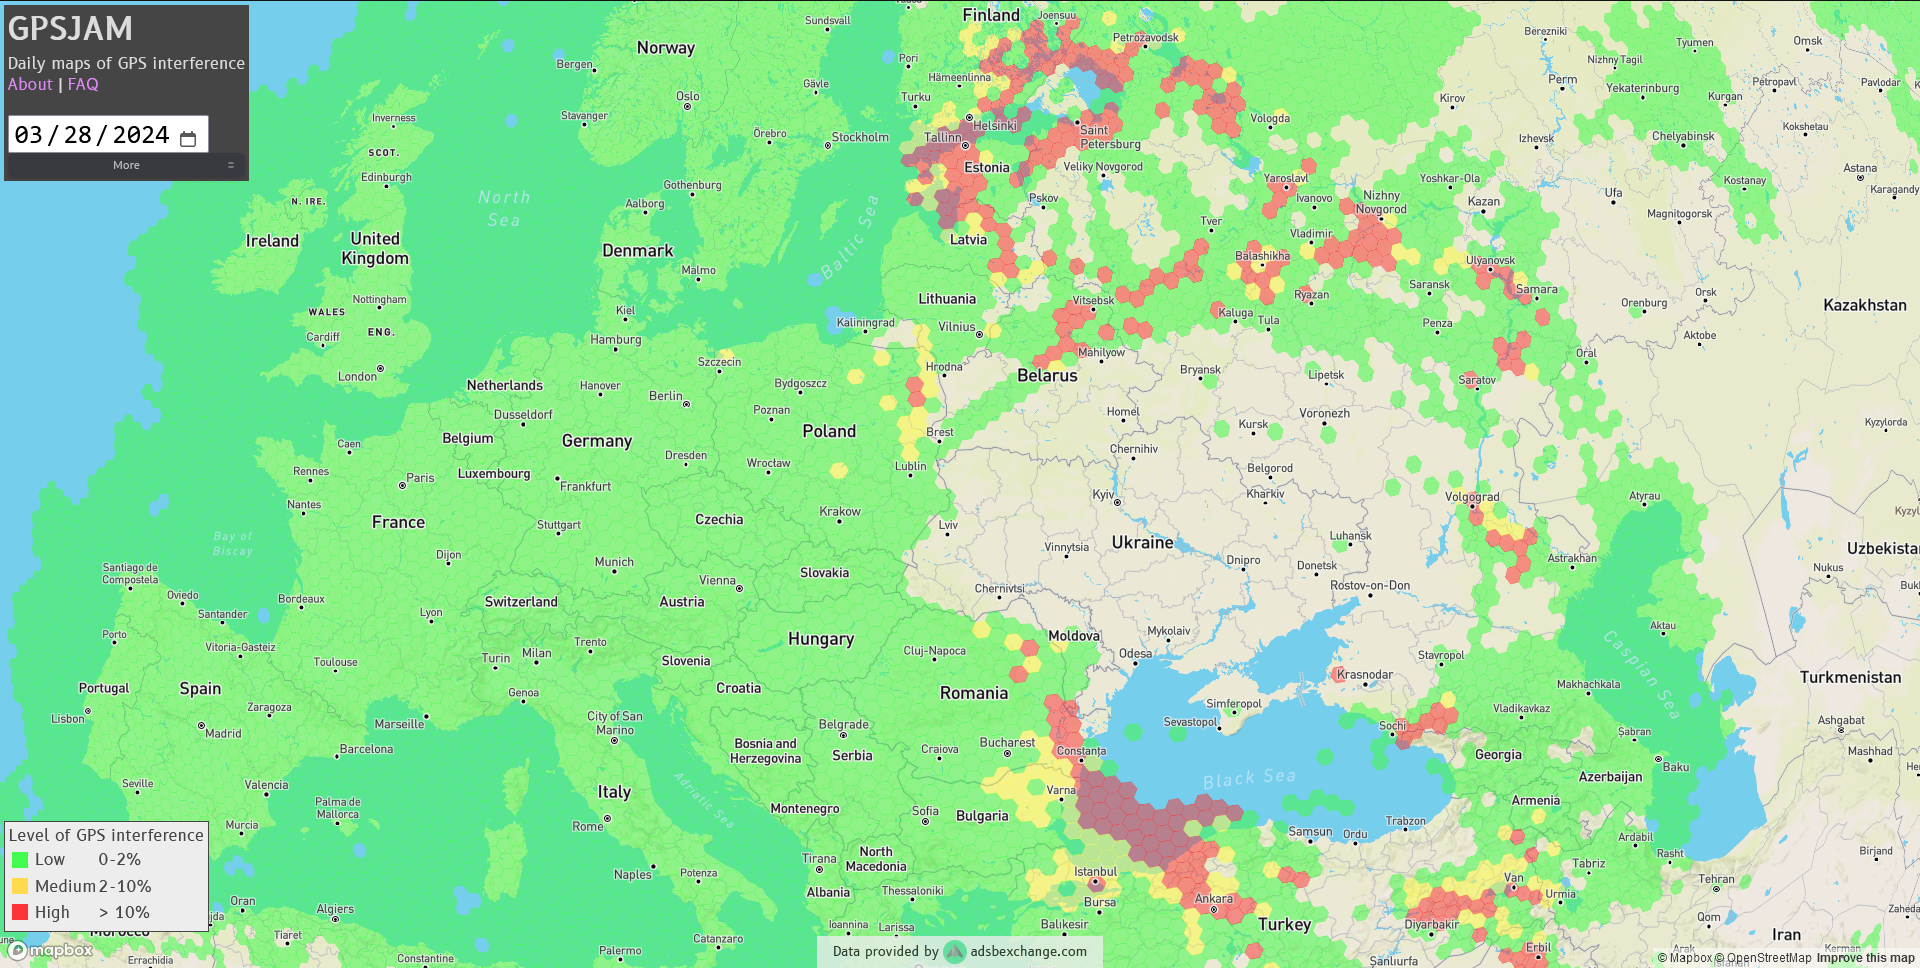Click the Norway country label
1920x968 pixels.
666,48
